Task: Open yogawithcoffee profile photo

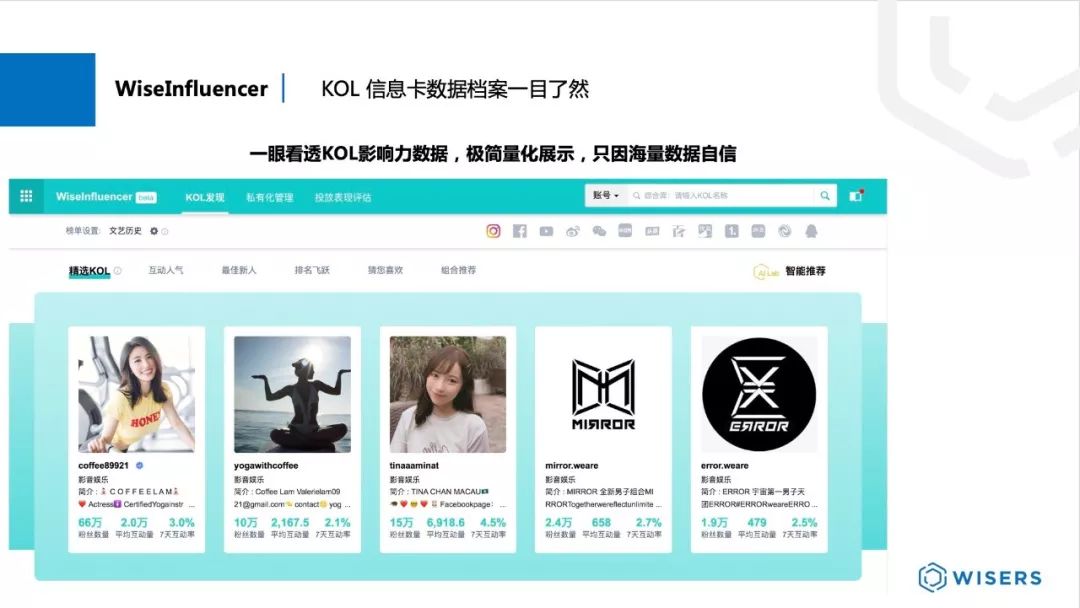Action: click(292, 395)
